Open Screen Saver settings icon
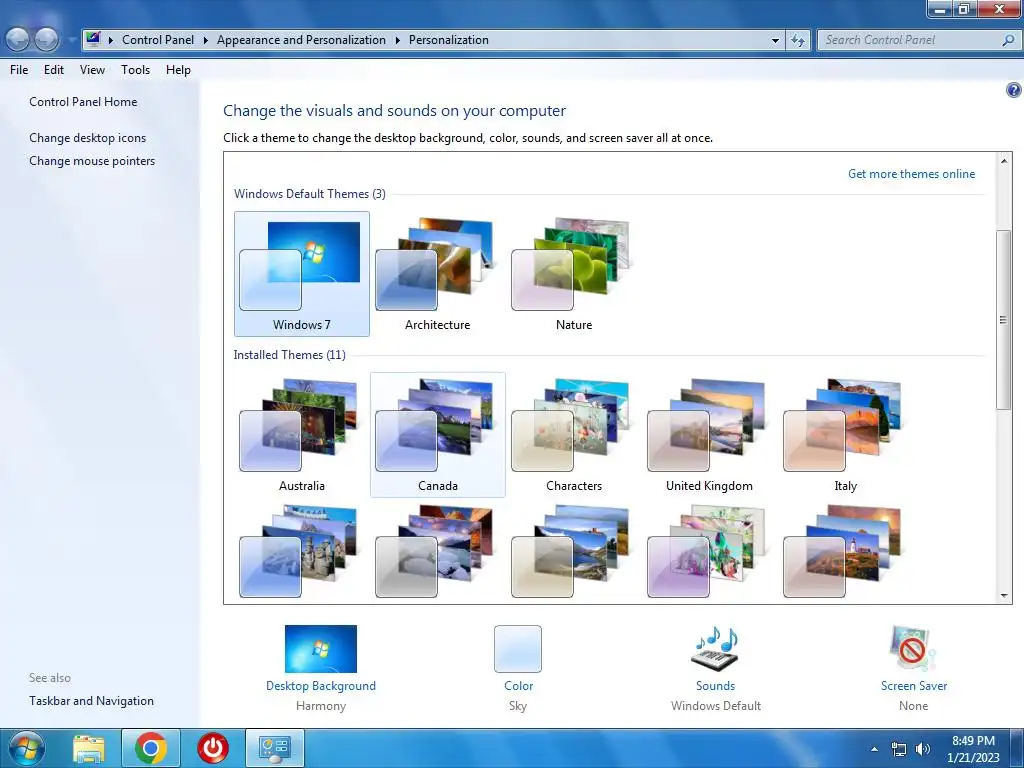The image size is (1024, 768). 913,648
